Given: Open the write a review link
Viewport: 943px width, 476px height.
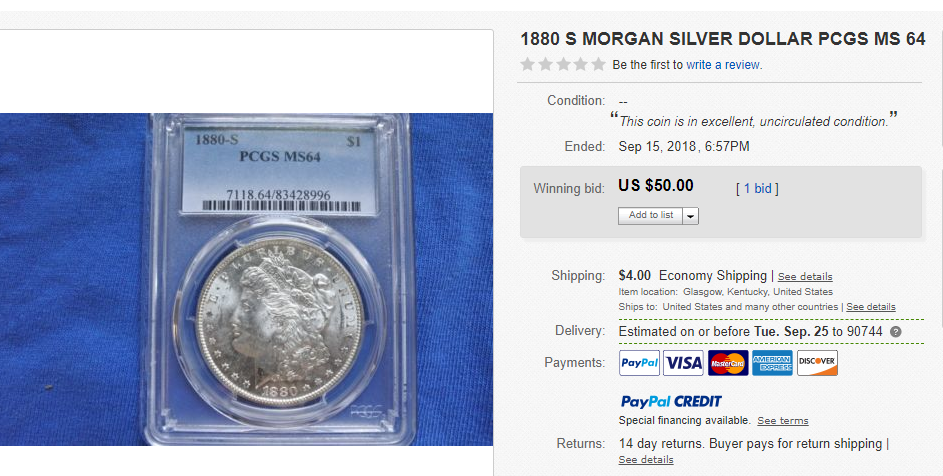Looking at the screenshot, I should [x=723, y=65].
